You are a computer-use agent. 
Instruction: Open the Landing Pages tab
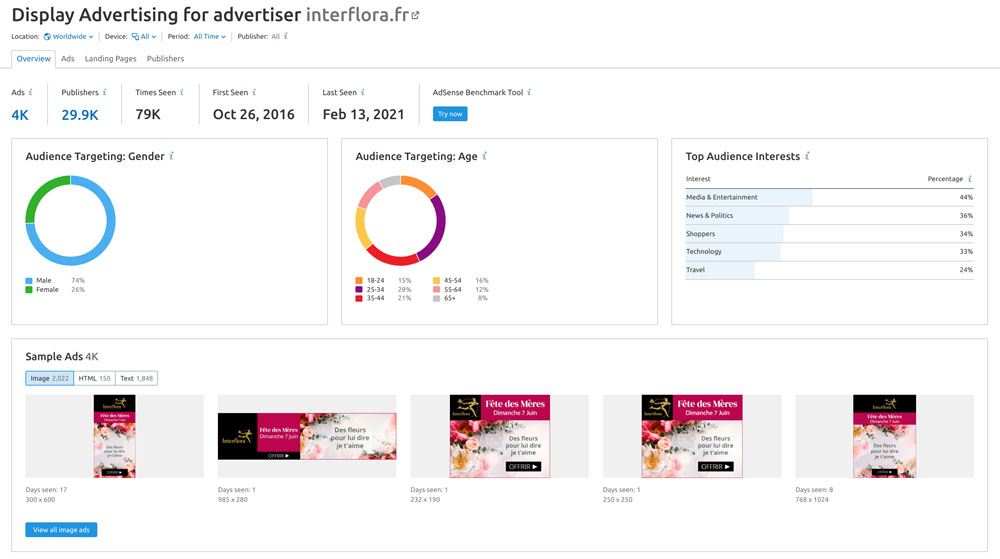(x=110, y=59)
